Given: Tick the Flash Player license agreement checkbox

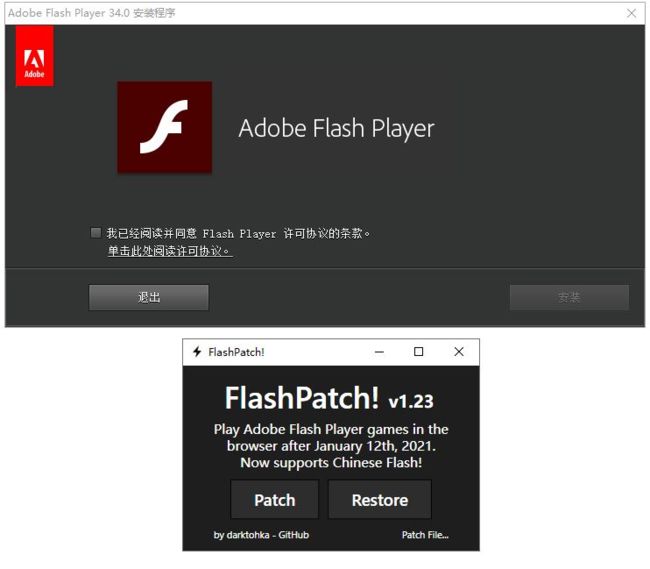Looking at the screenshot, I should [96, 232].
